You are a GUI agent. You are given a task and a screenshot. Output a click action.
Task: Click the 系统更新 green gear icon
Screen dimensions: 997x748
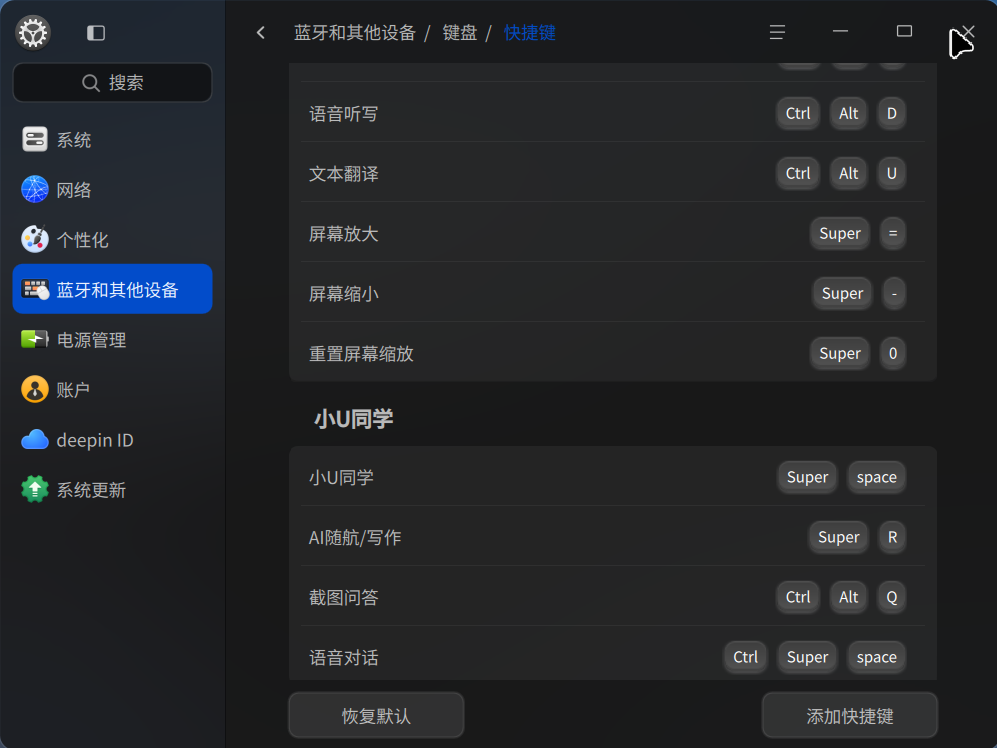[35, 489]
